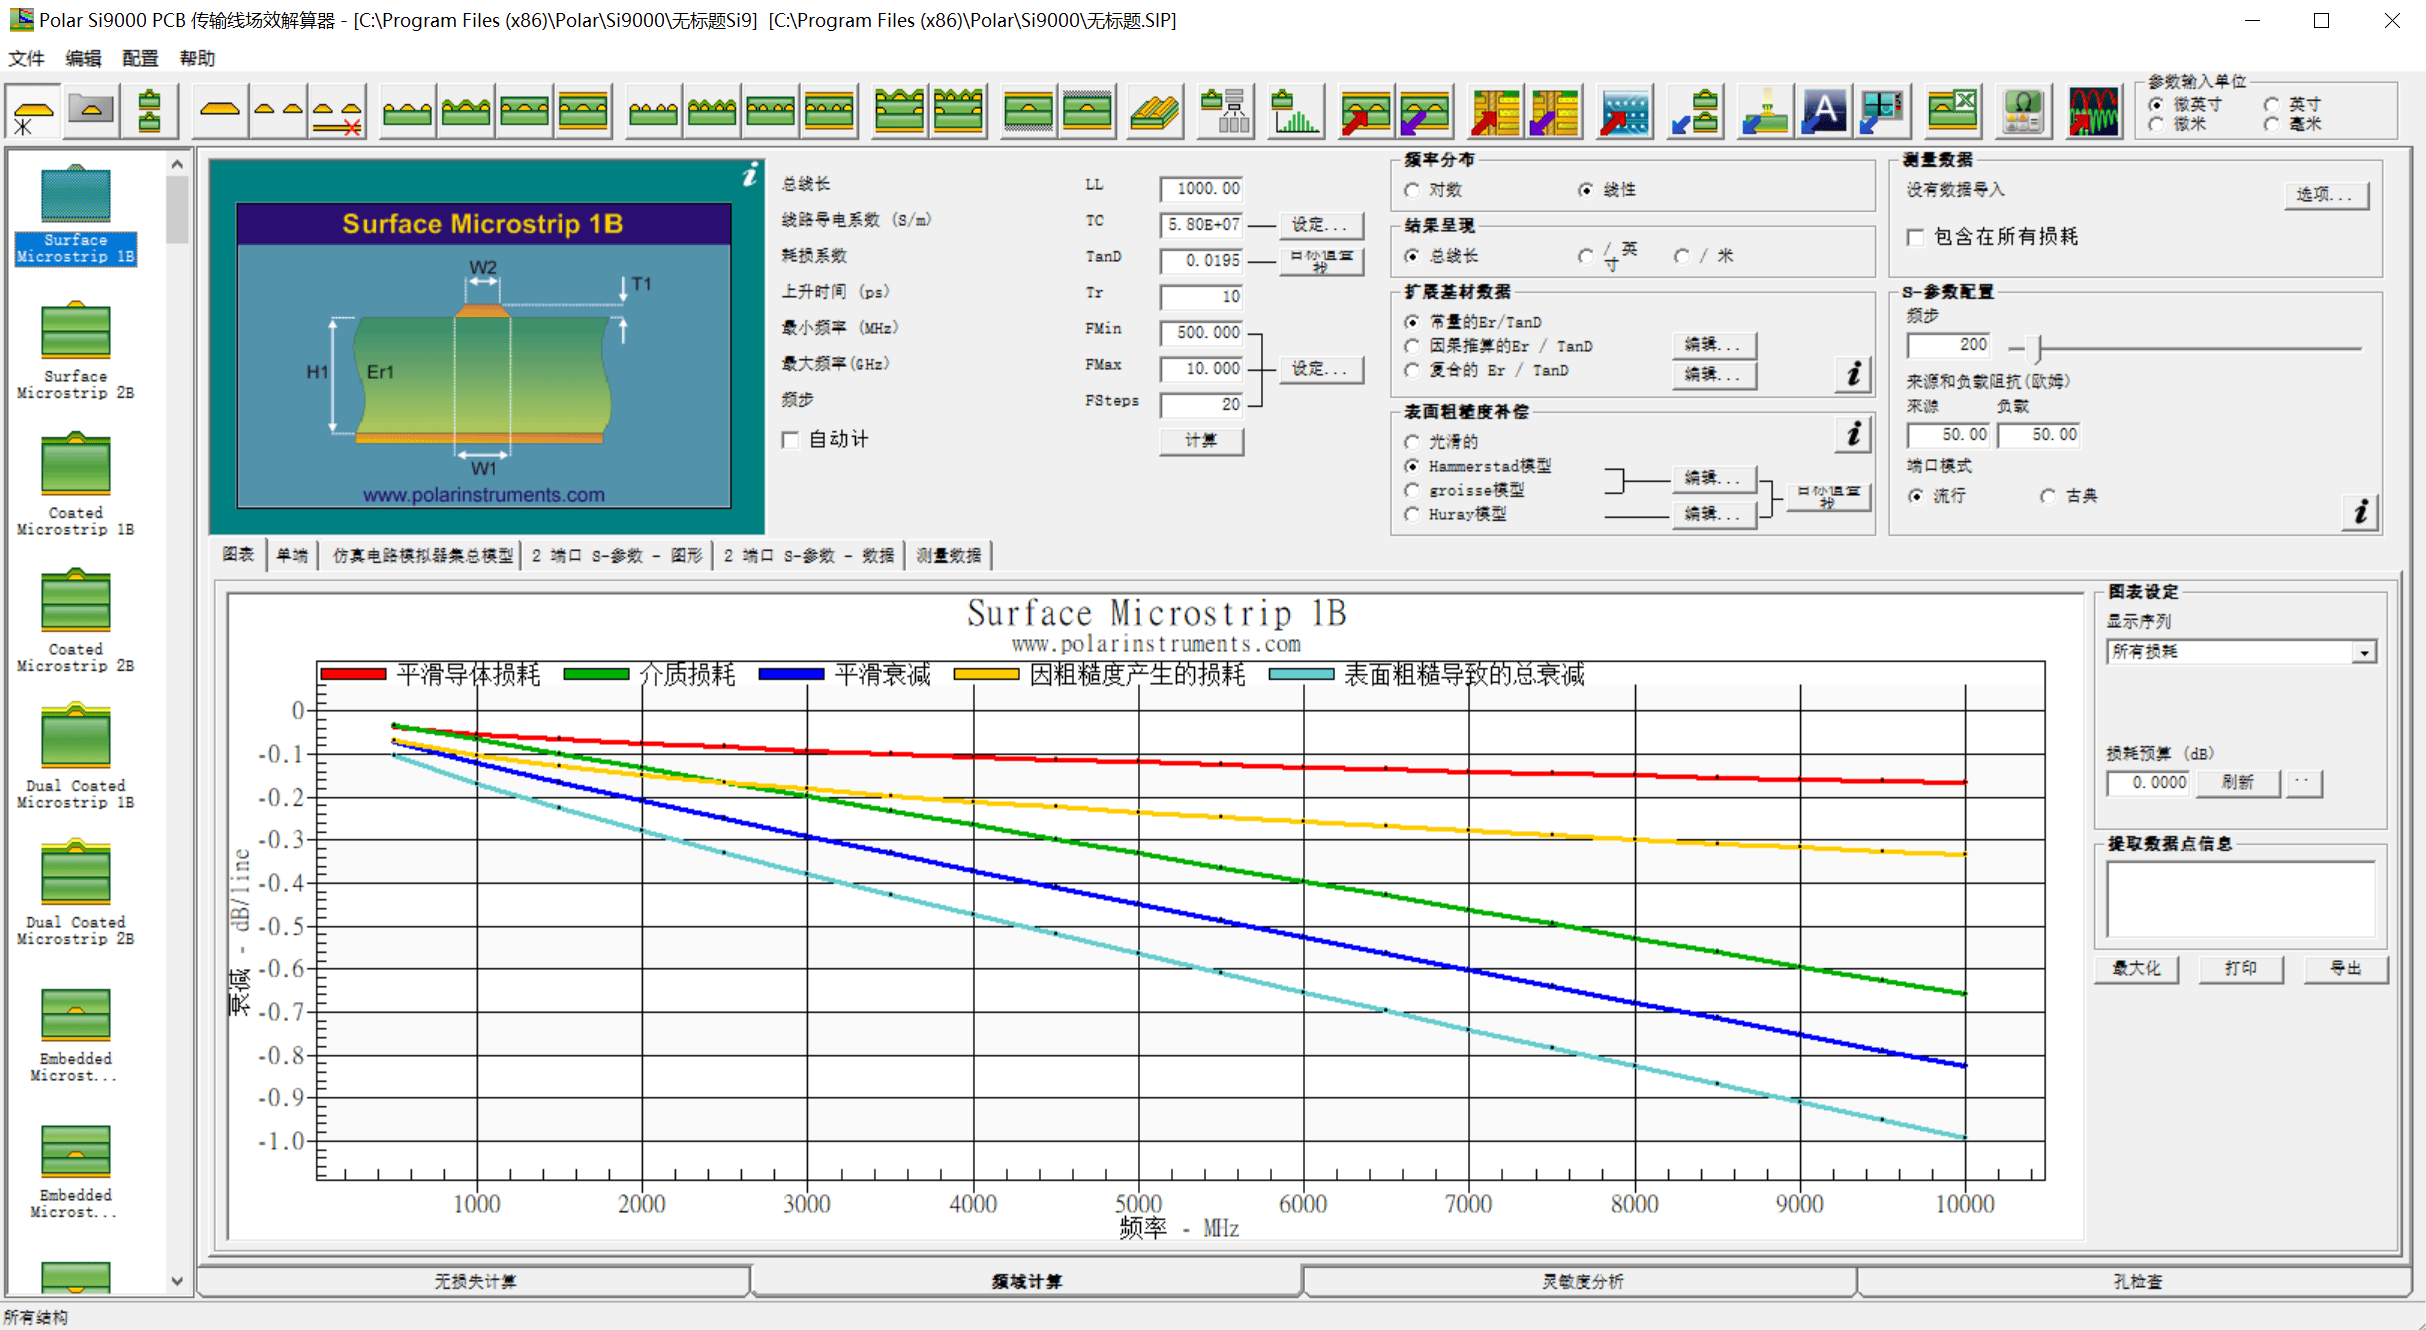This screenshot has height=1330, width=2426.
Task: Click the 导出 export button
Action: pos(2345,968)
